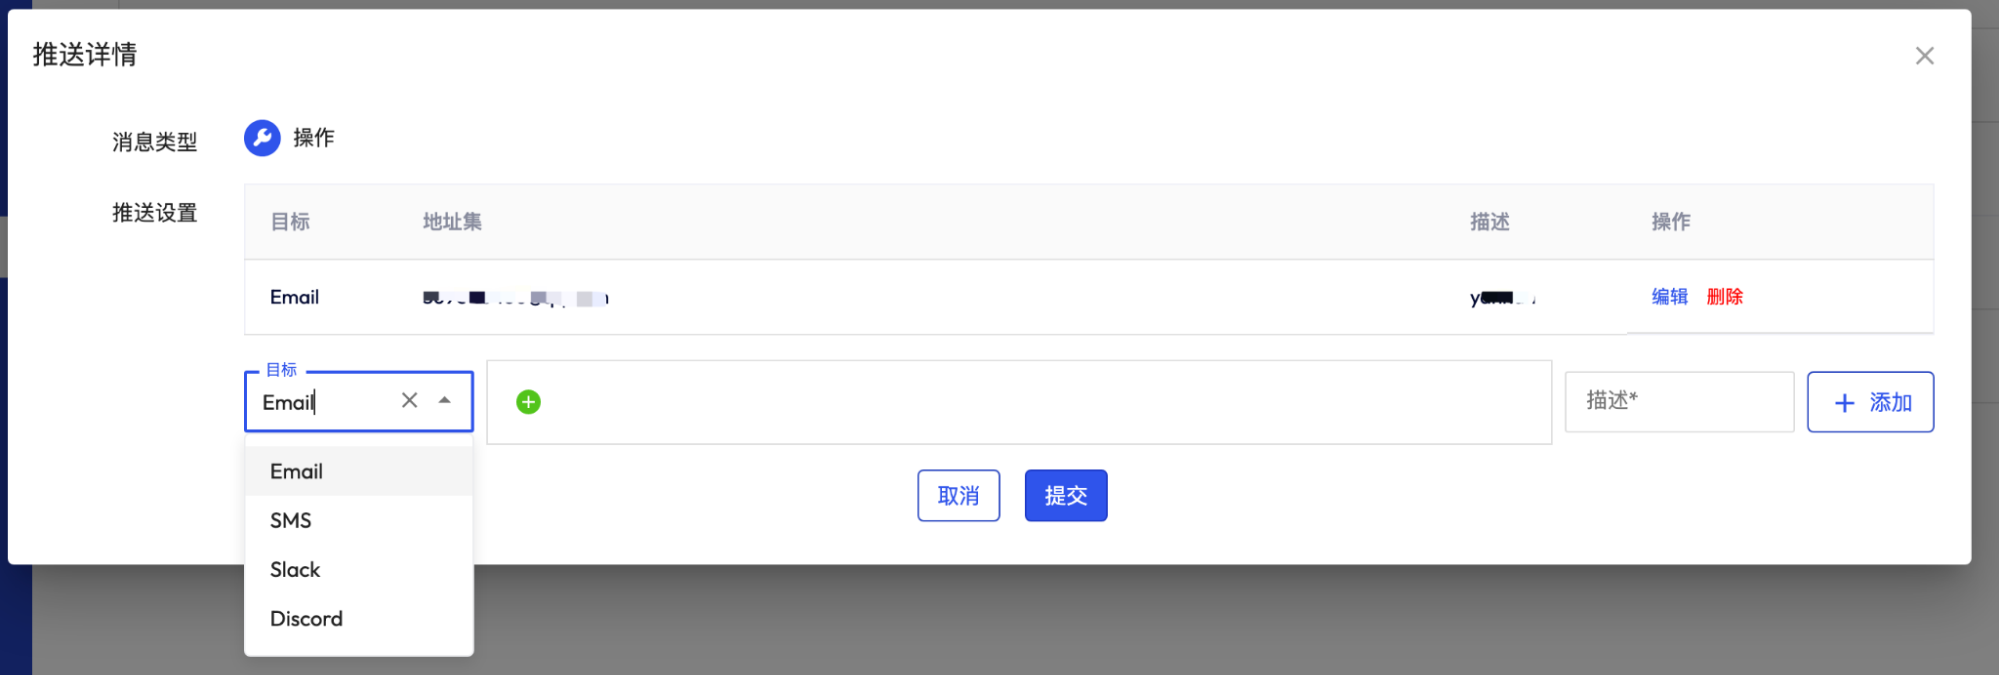Click the plus icon inside 添加 button
This screenshot has height=676, width=1999.
pos(1844,403)
